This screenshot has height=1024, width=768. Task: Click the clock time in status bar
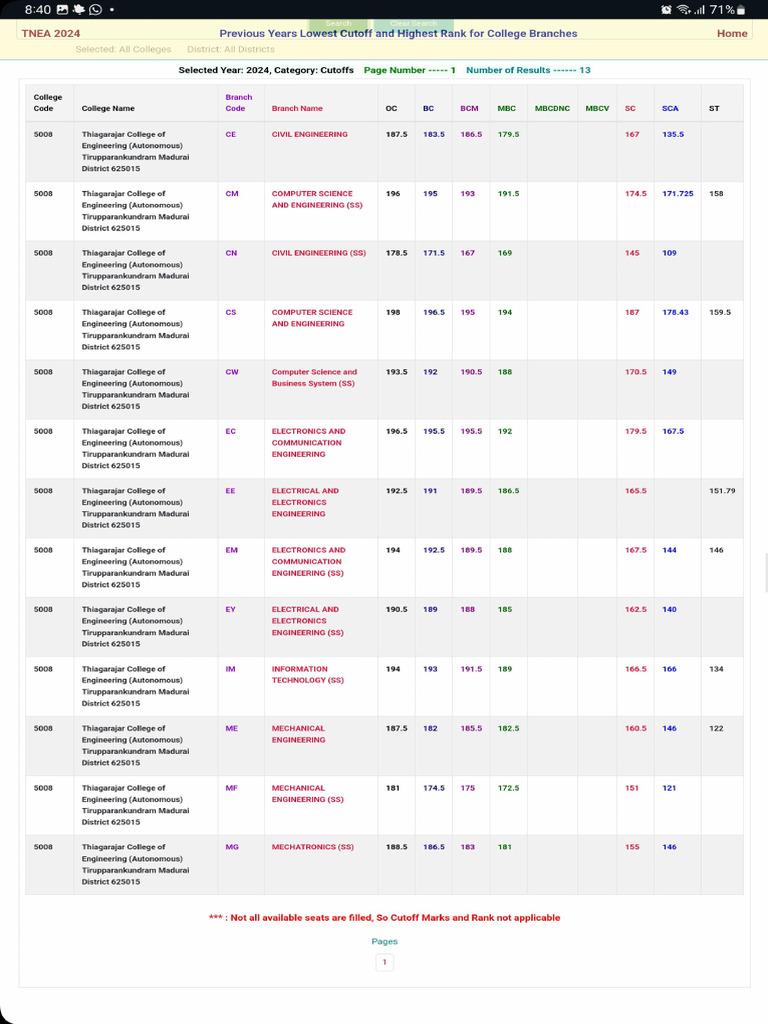tap(37, 9)
